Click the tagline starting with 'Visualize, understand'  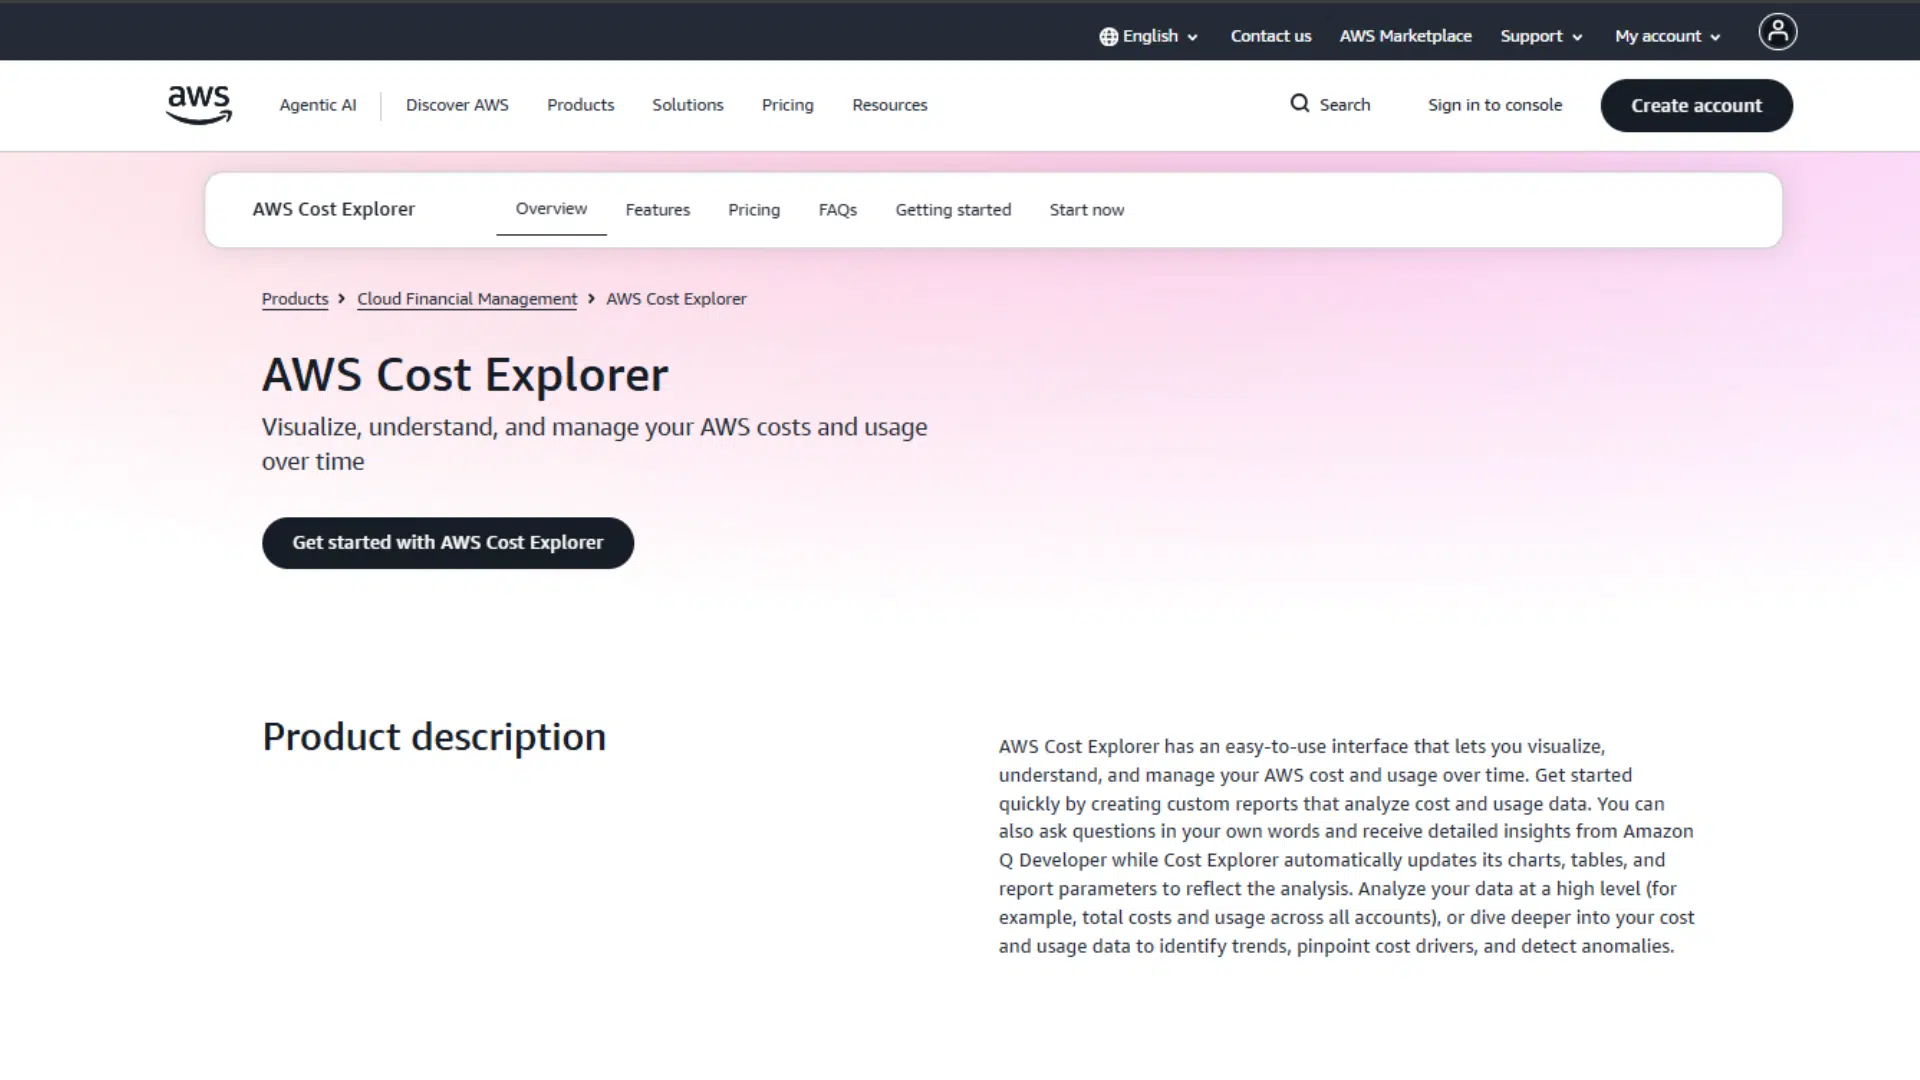594,444
